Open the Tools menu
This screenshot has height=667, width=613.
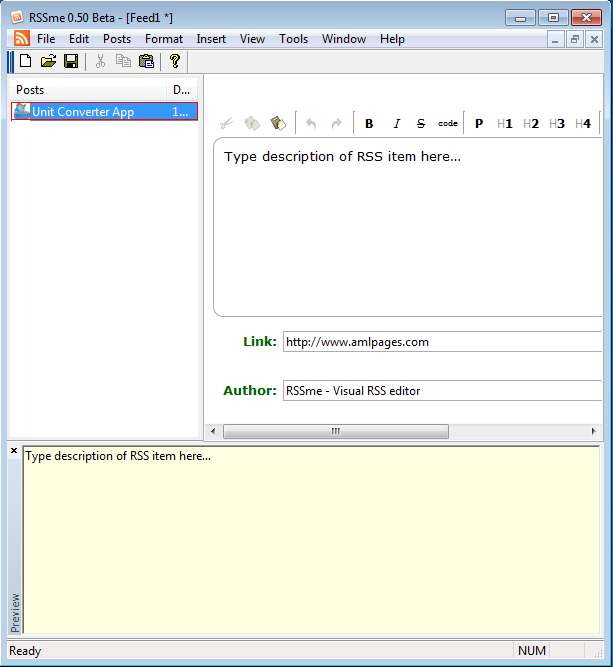coord(294,39)
